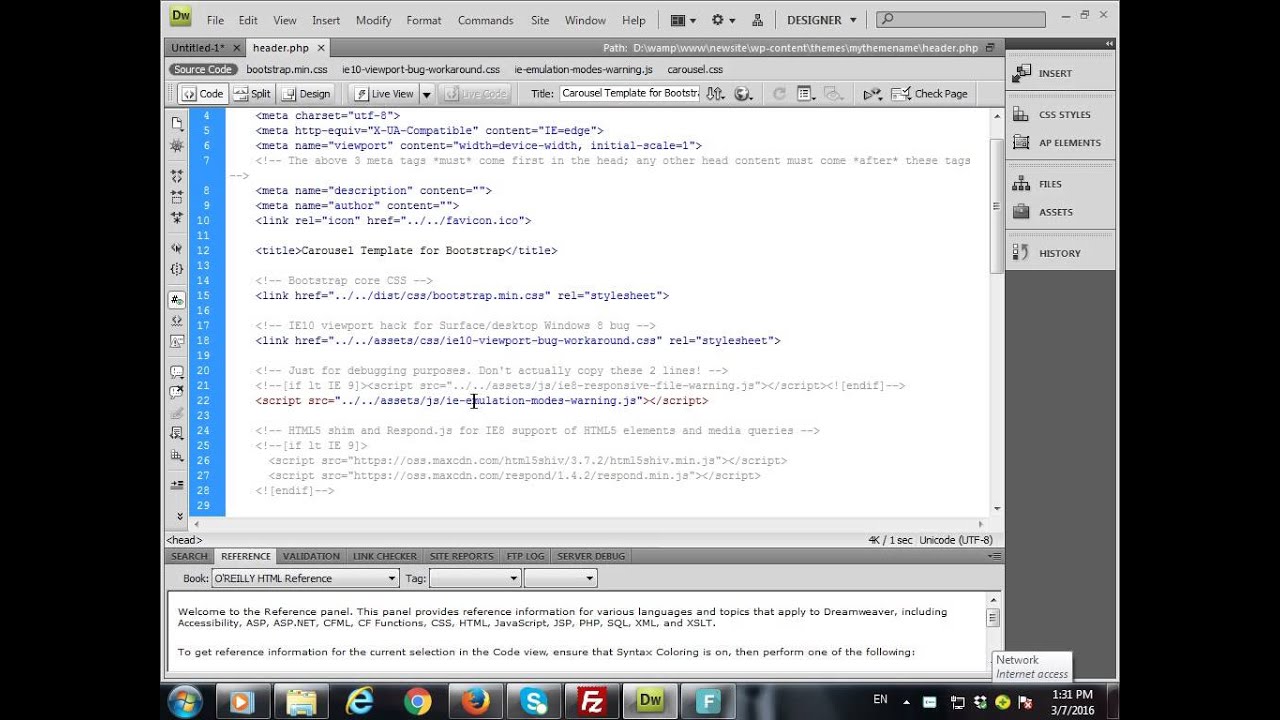This screenshot has height=720, width=1280.
Task: Switch to the SEARCH results tab
Action: coord(189,556)
